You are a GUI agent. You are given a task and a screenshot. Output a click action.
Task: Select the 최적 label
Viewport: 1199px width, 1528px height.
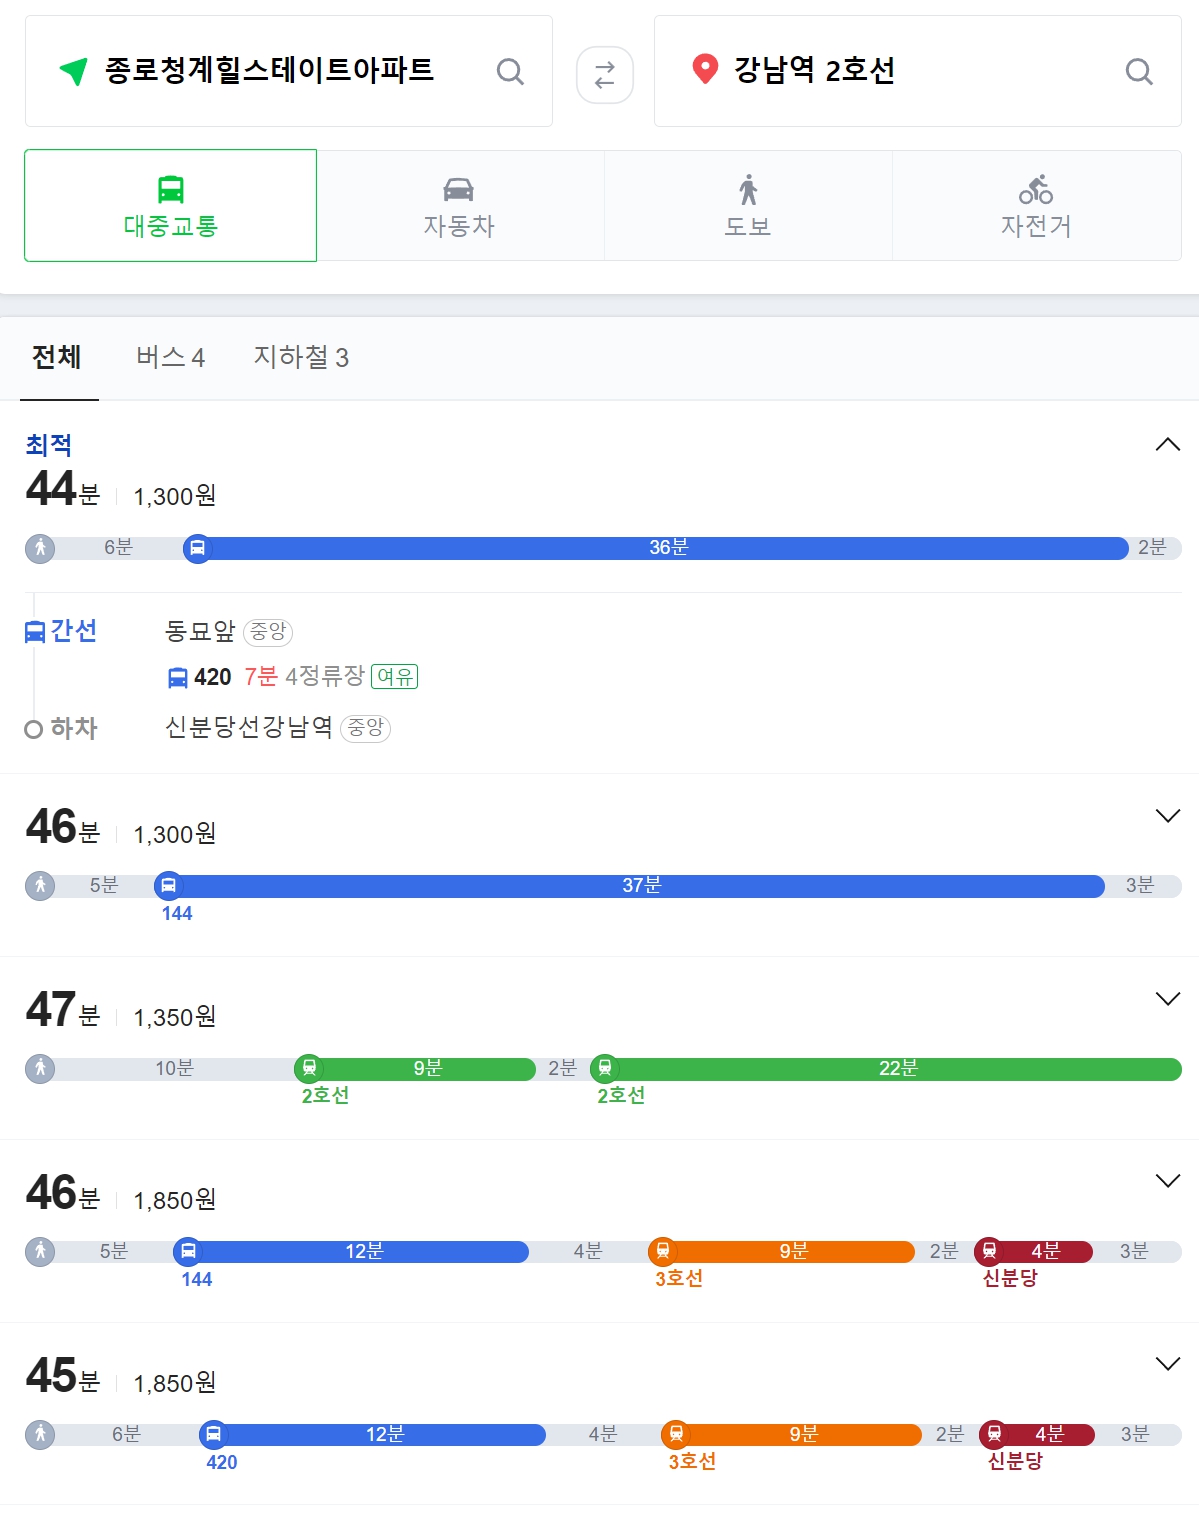49,445
